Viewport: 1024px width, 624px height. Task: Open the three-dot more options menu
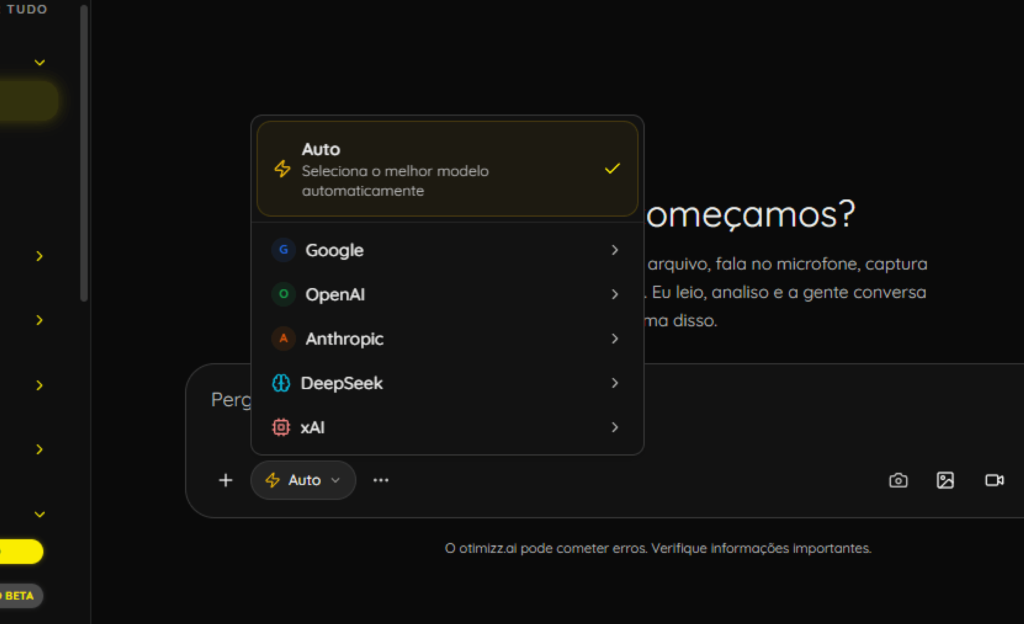[x=381, y=480]
